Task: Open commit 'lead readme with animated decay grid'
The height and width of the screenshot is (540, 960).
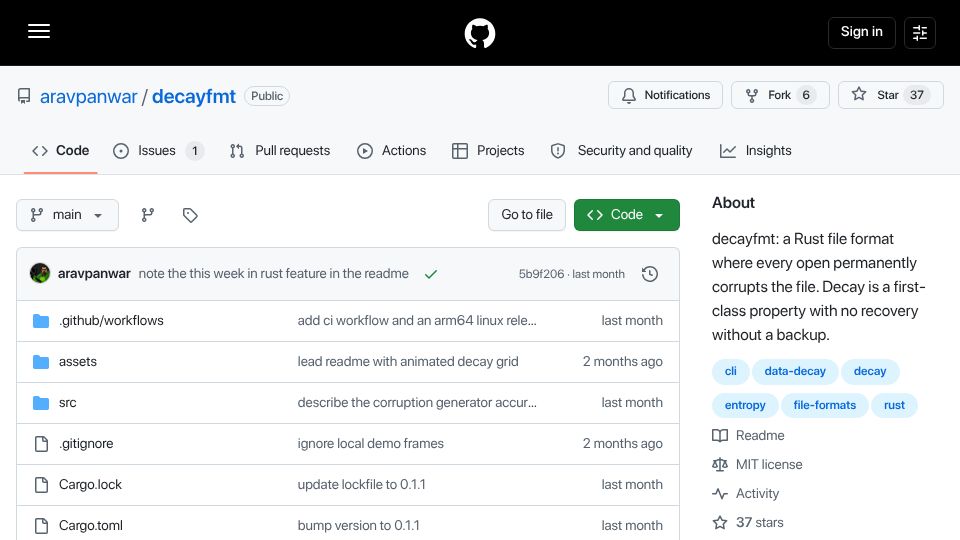Action: pyautogui.click(x=408, y=362)
